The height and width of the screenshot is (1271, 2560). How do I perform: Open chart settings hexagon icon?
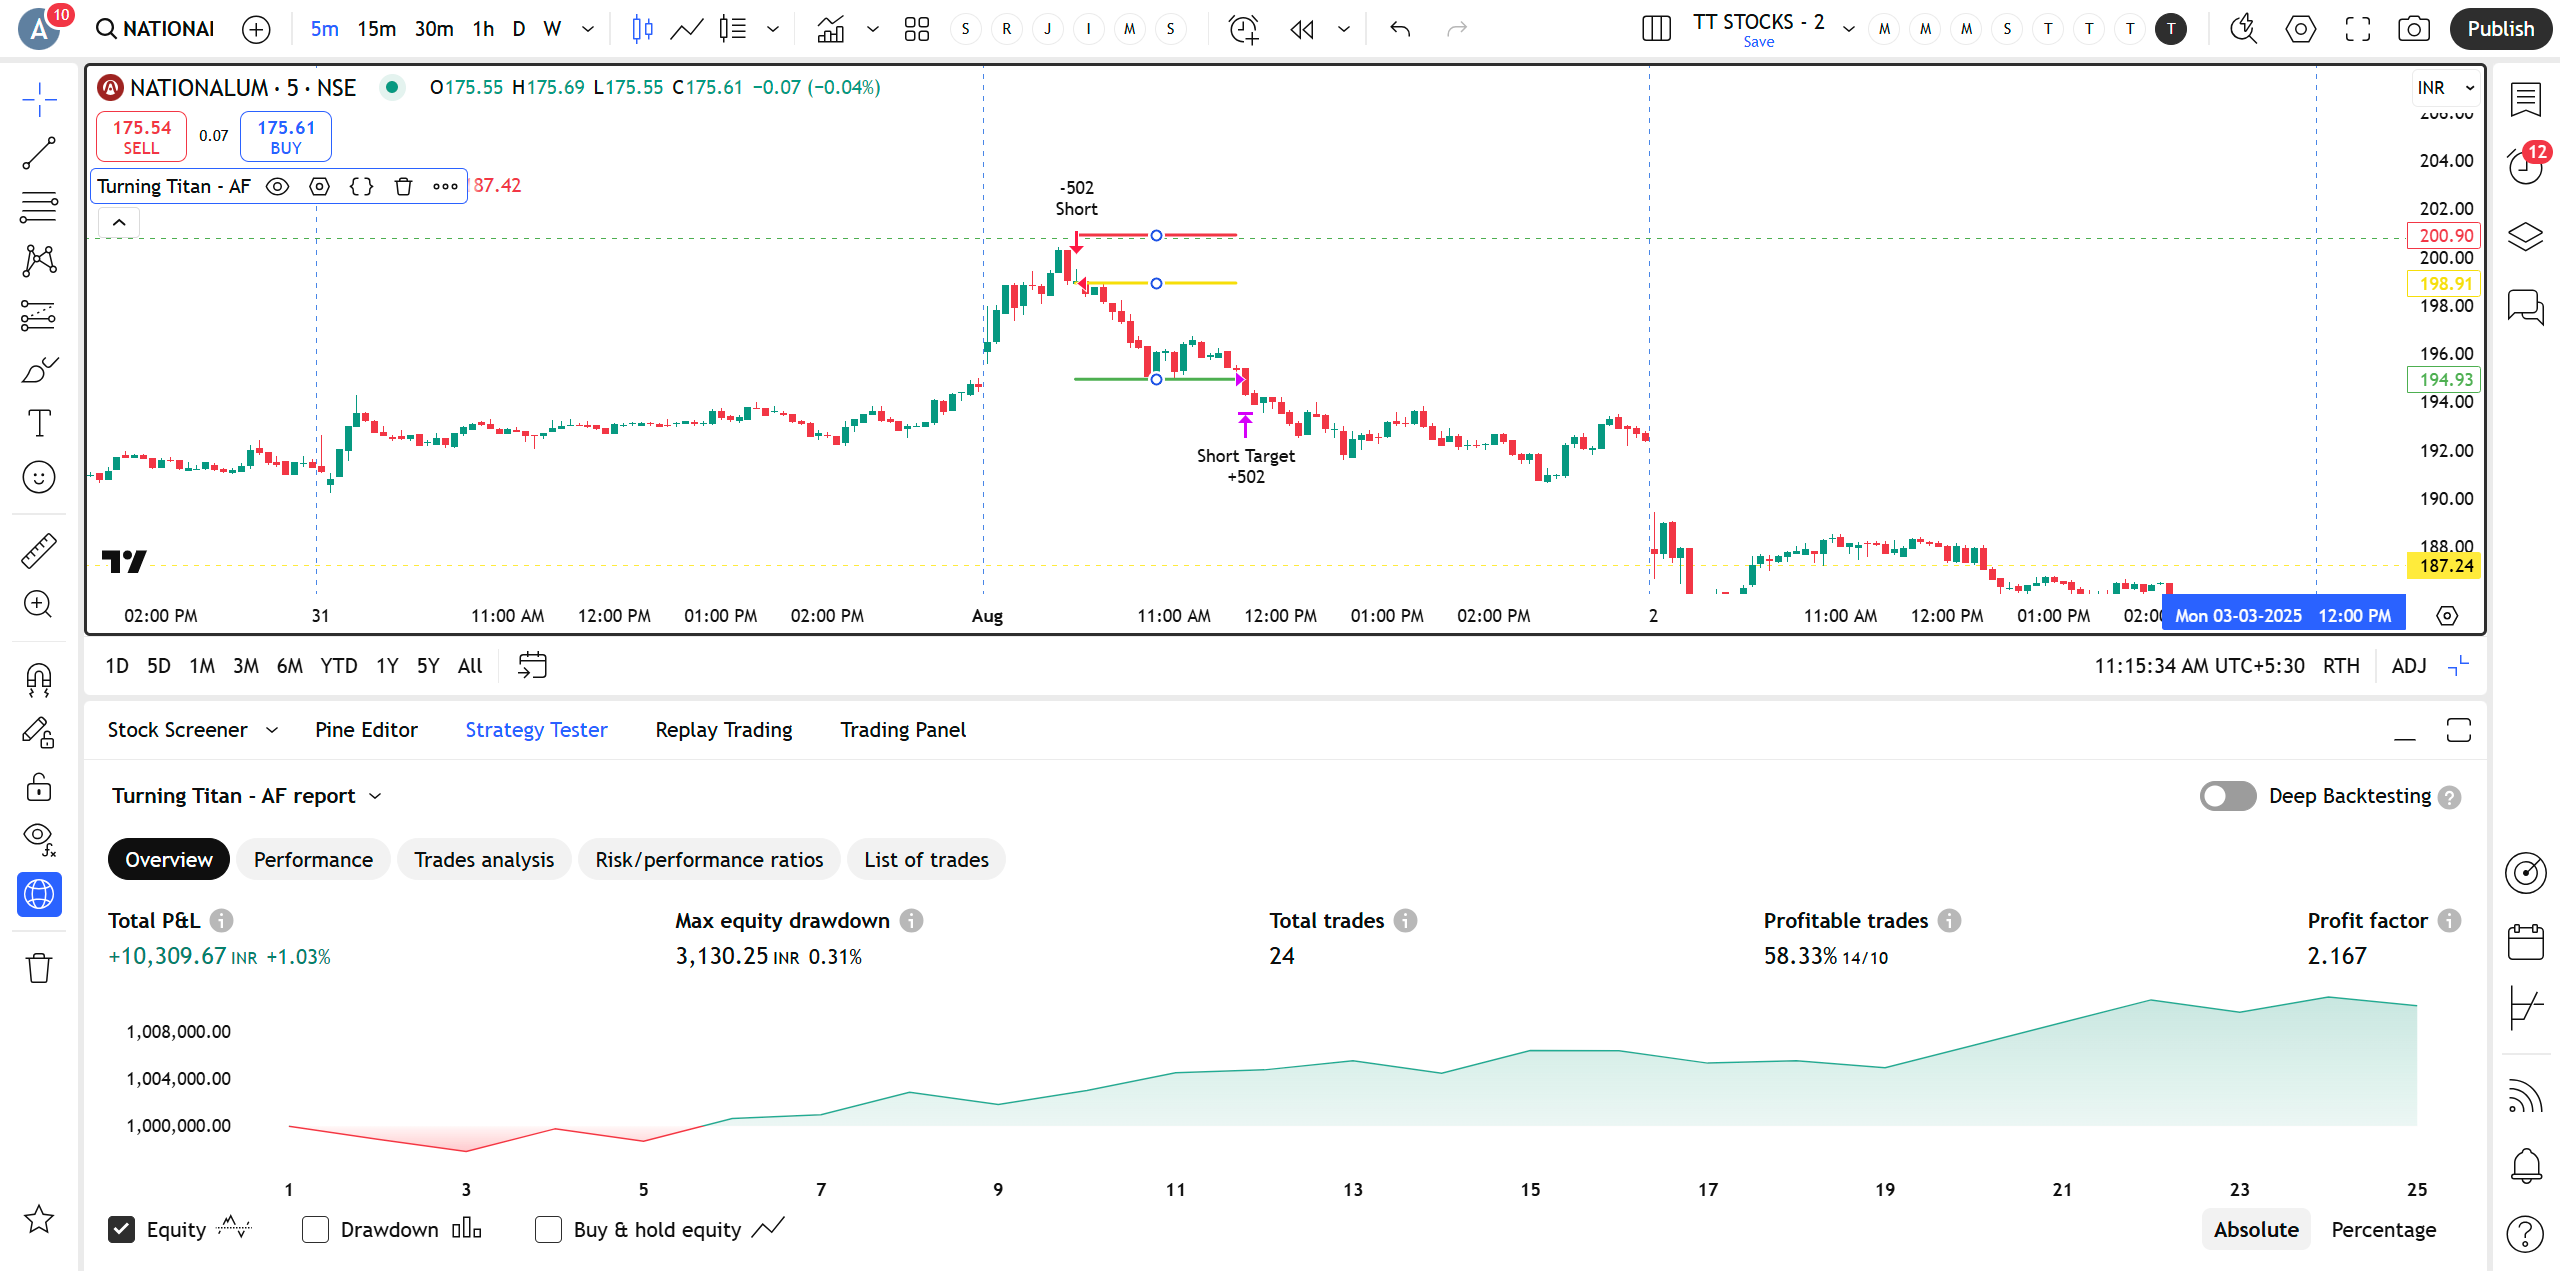point(2301,29)
